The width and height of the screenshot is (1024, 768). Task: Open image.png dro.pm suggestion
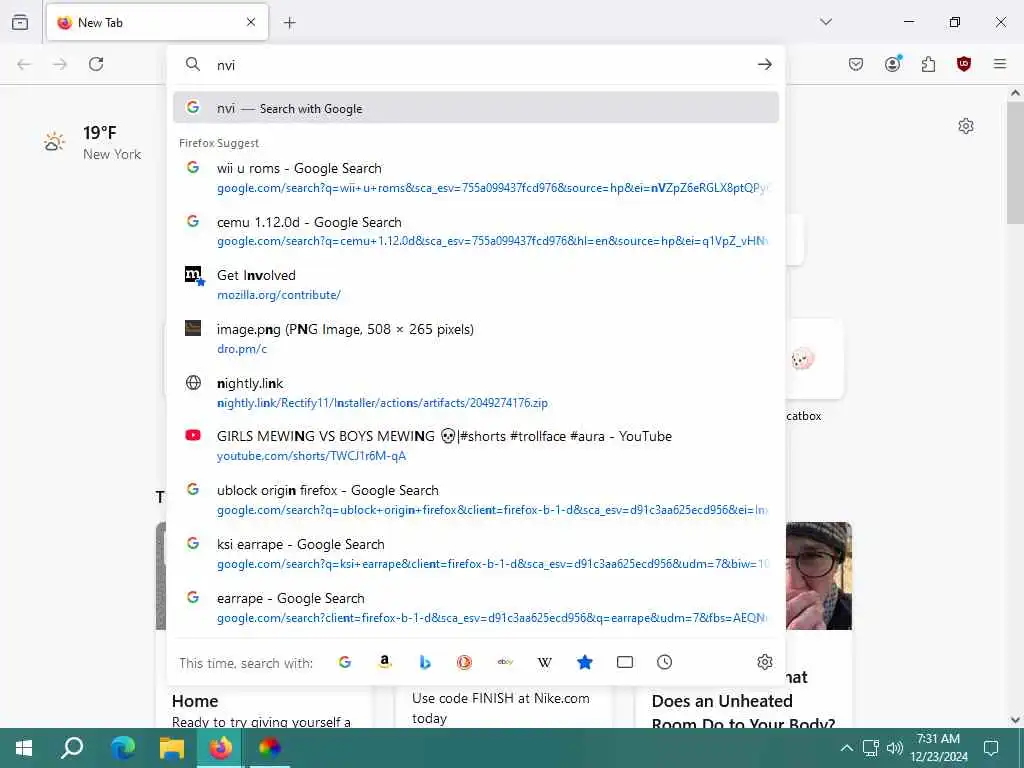click(x=476, y=338)
